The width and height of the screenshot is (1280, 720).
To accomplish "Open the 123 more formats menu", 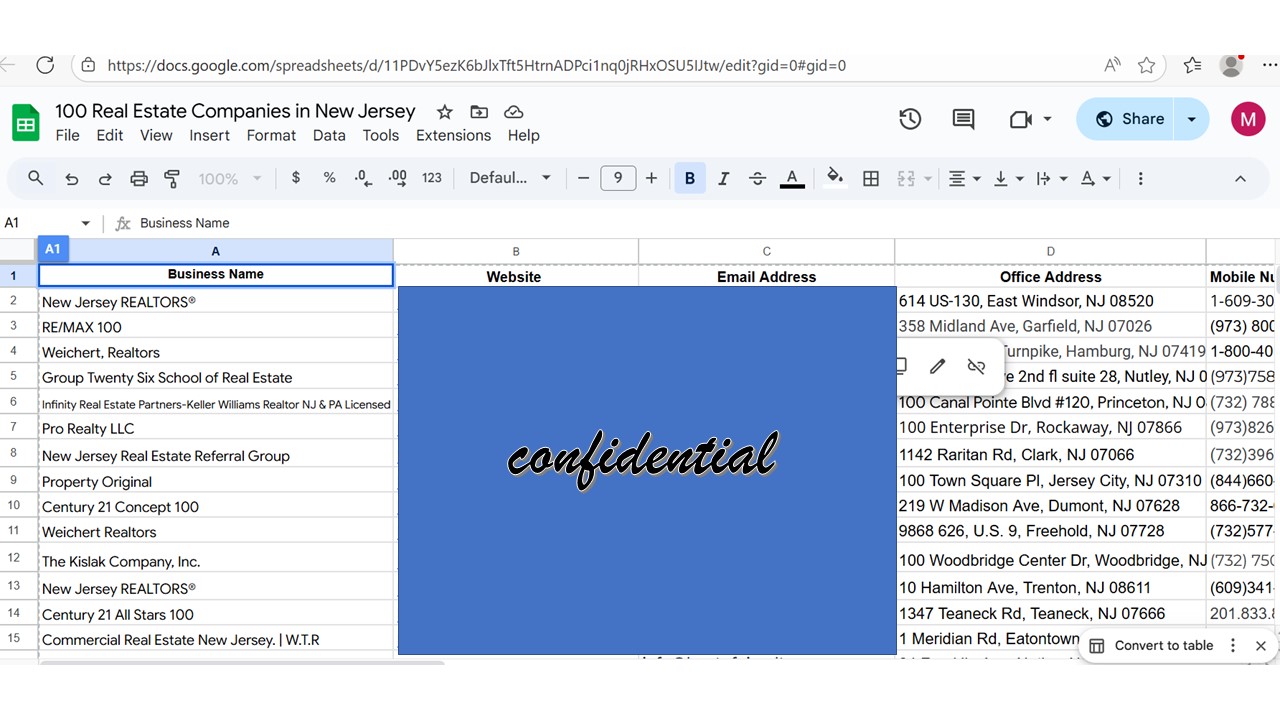I will 432,178.
